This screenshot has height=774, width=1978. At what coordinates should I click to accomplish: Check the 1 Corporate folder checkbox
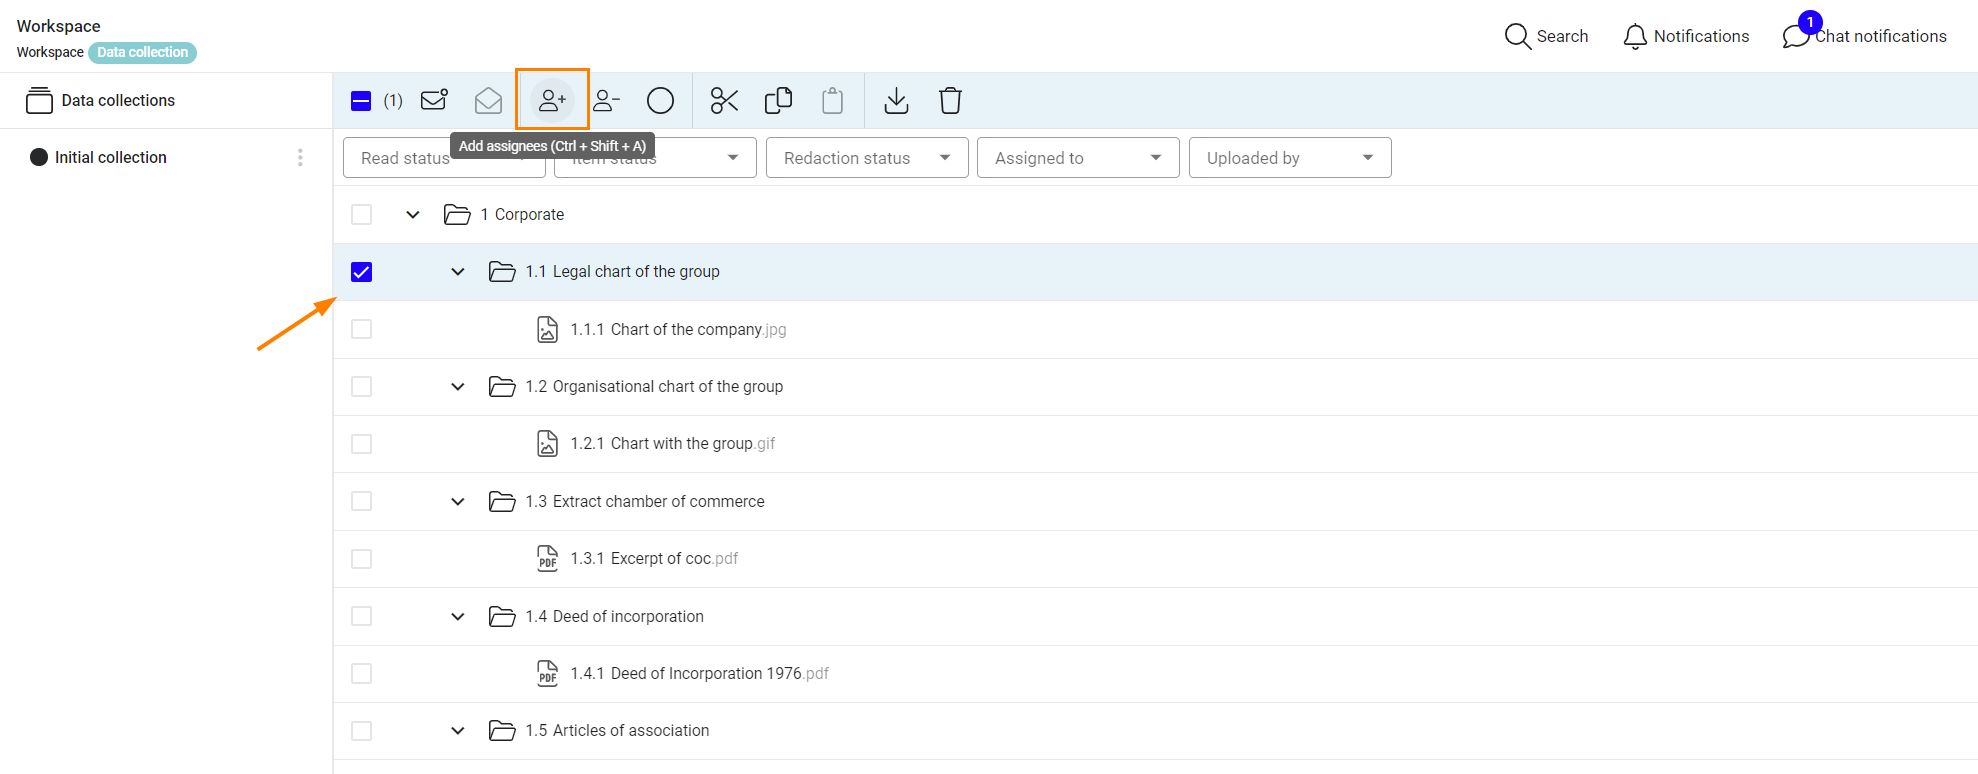tap(362, 215)
